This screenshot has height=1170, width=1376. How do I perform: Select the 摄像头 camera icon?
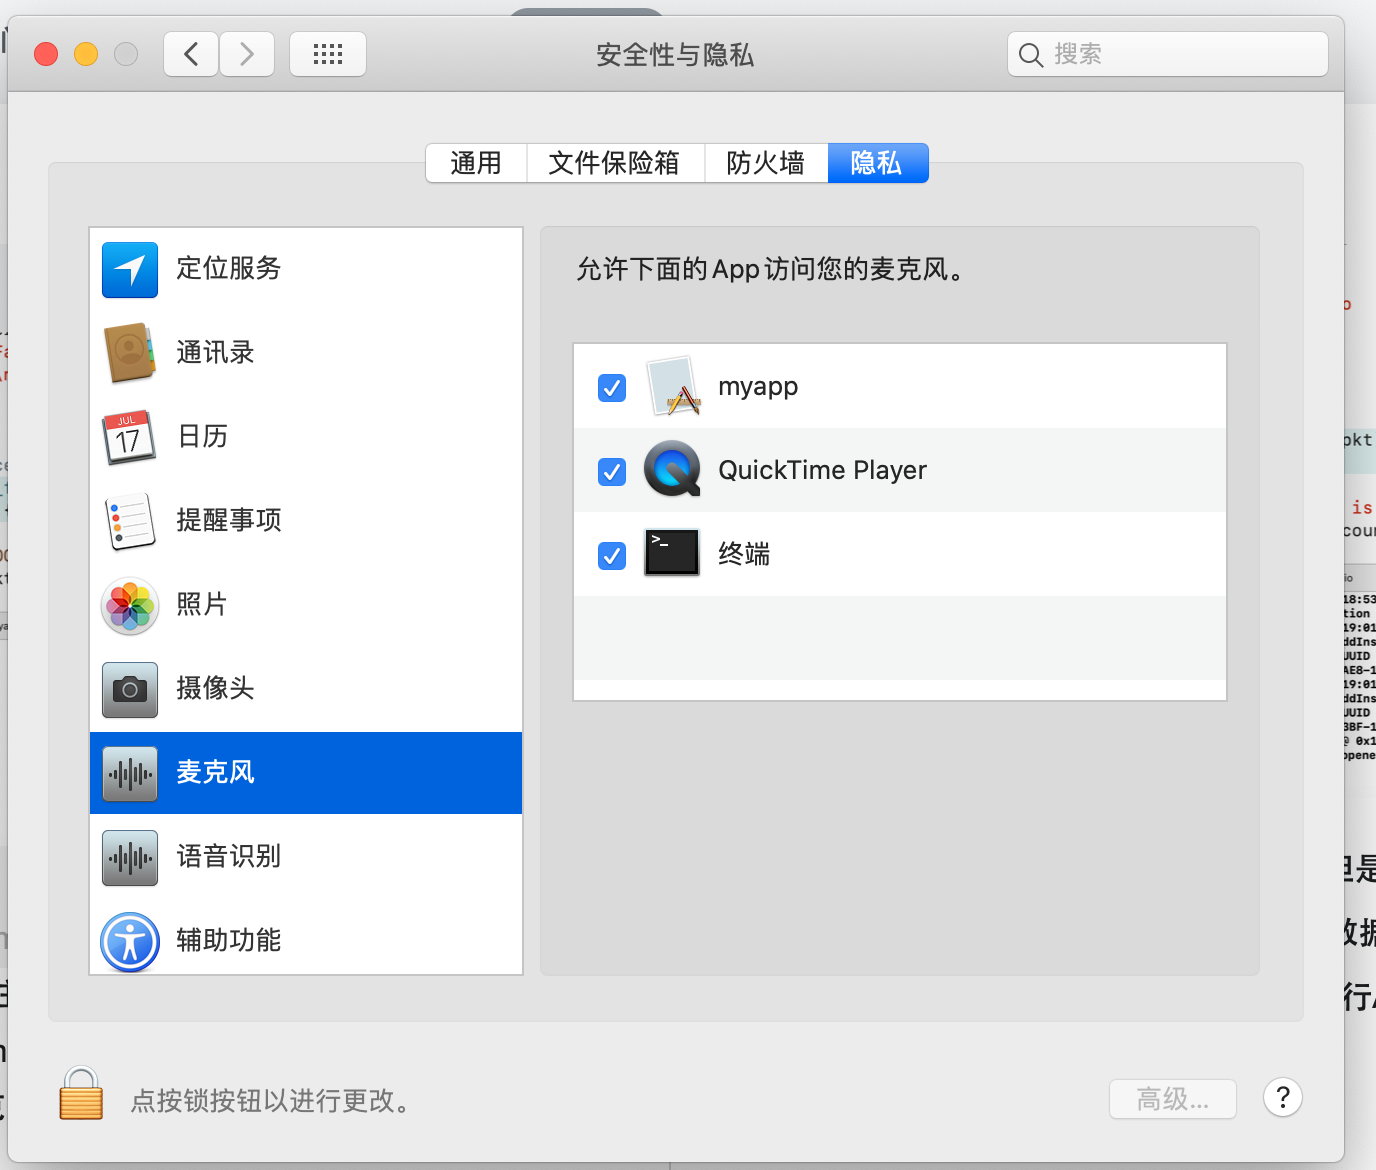[129, 689]
